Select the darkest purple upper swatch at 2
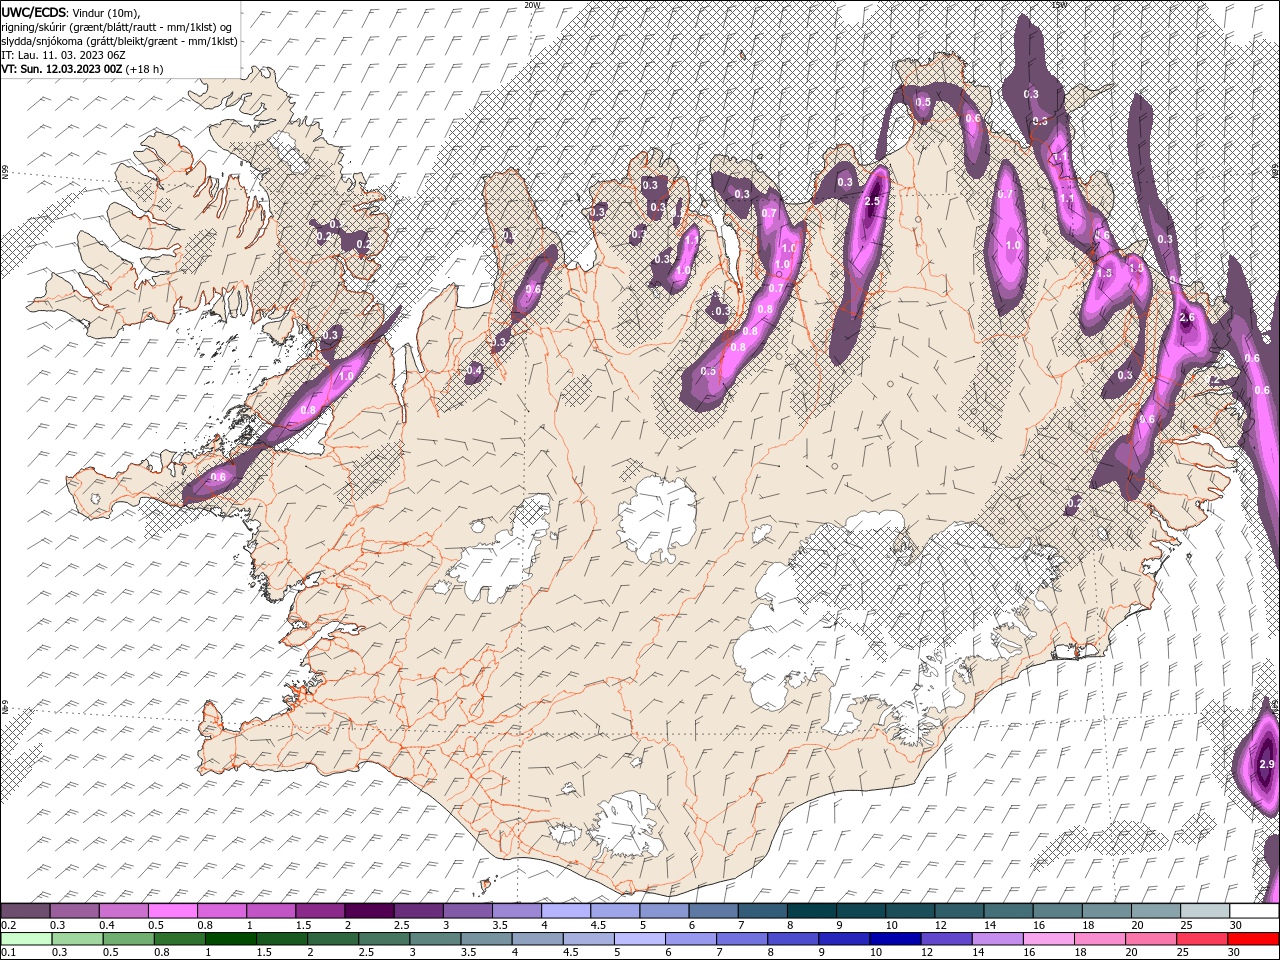This screenshot has height=960, width=1280. 368,911
